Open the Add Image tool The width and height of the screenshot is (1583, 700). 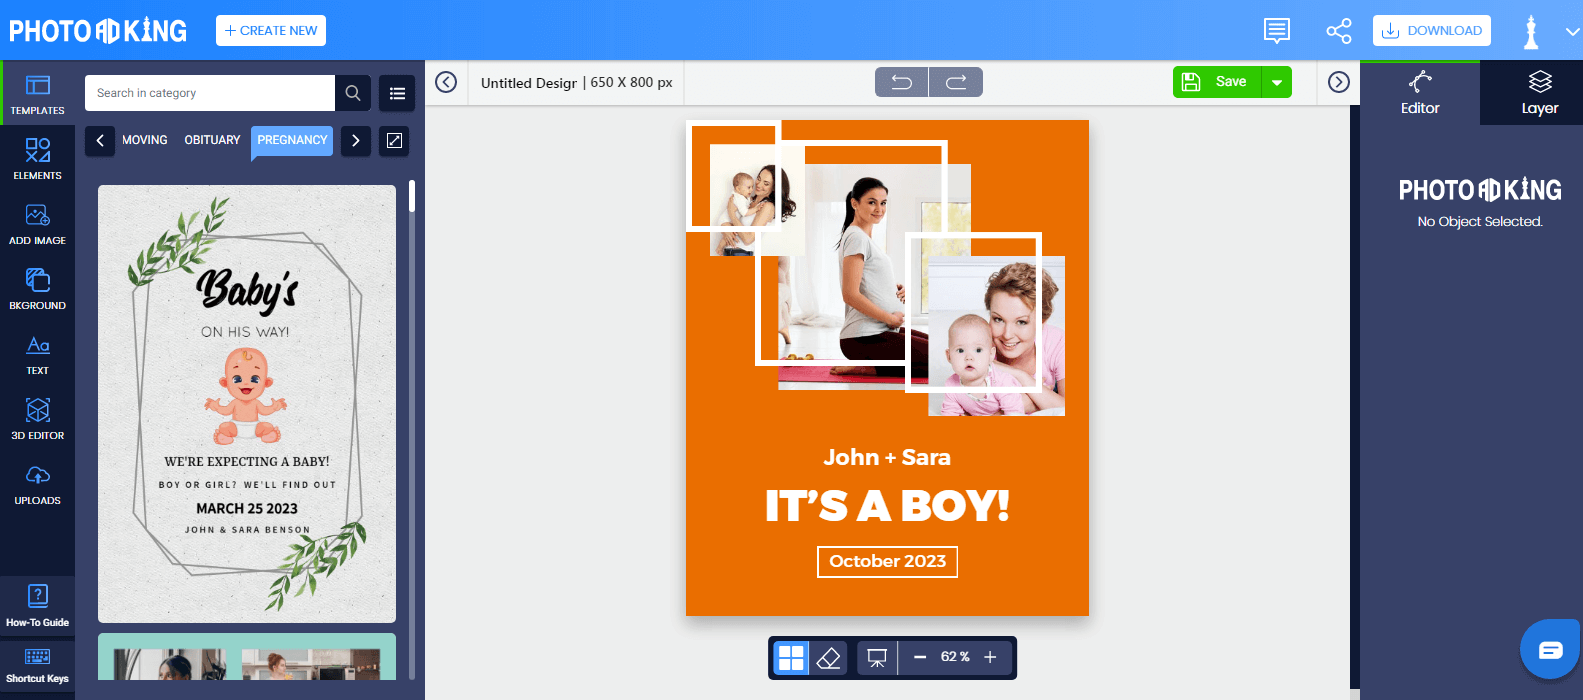coord(37,223)
